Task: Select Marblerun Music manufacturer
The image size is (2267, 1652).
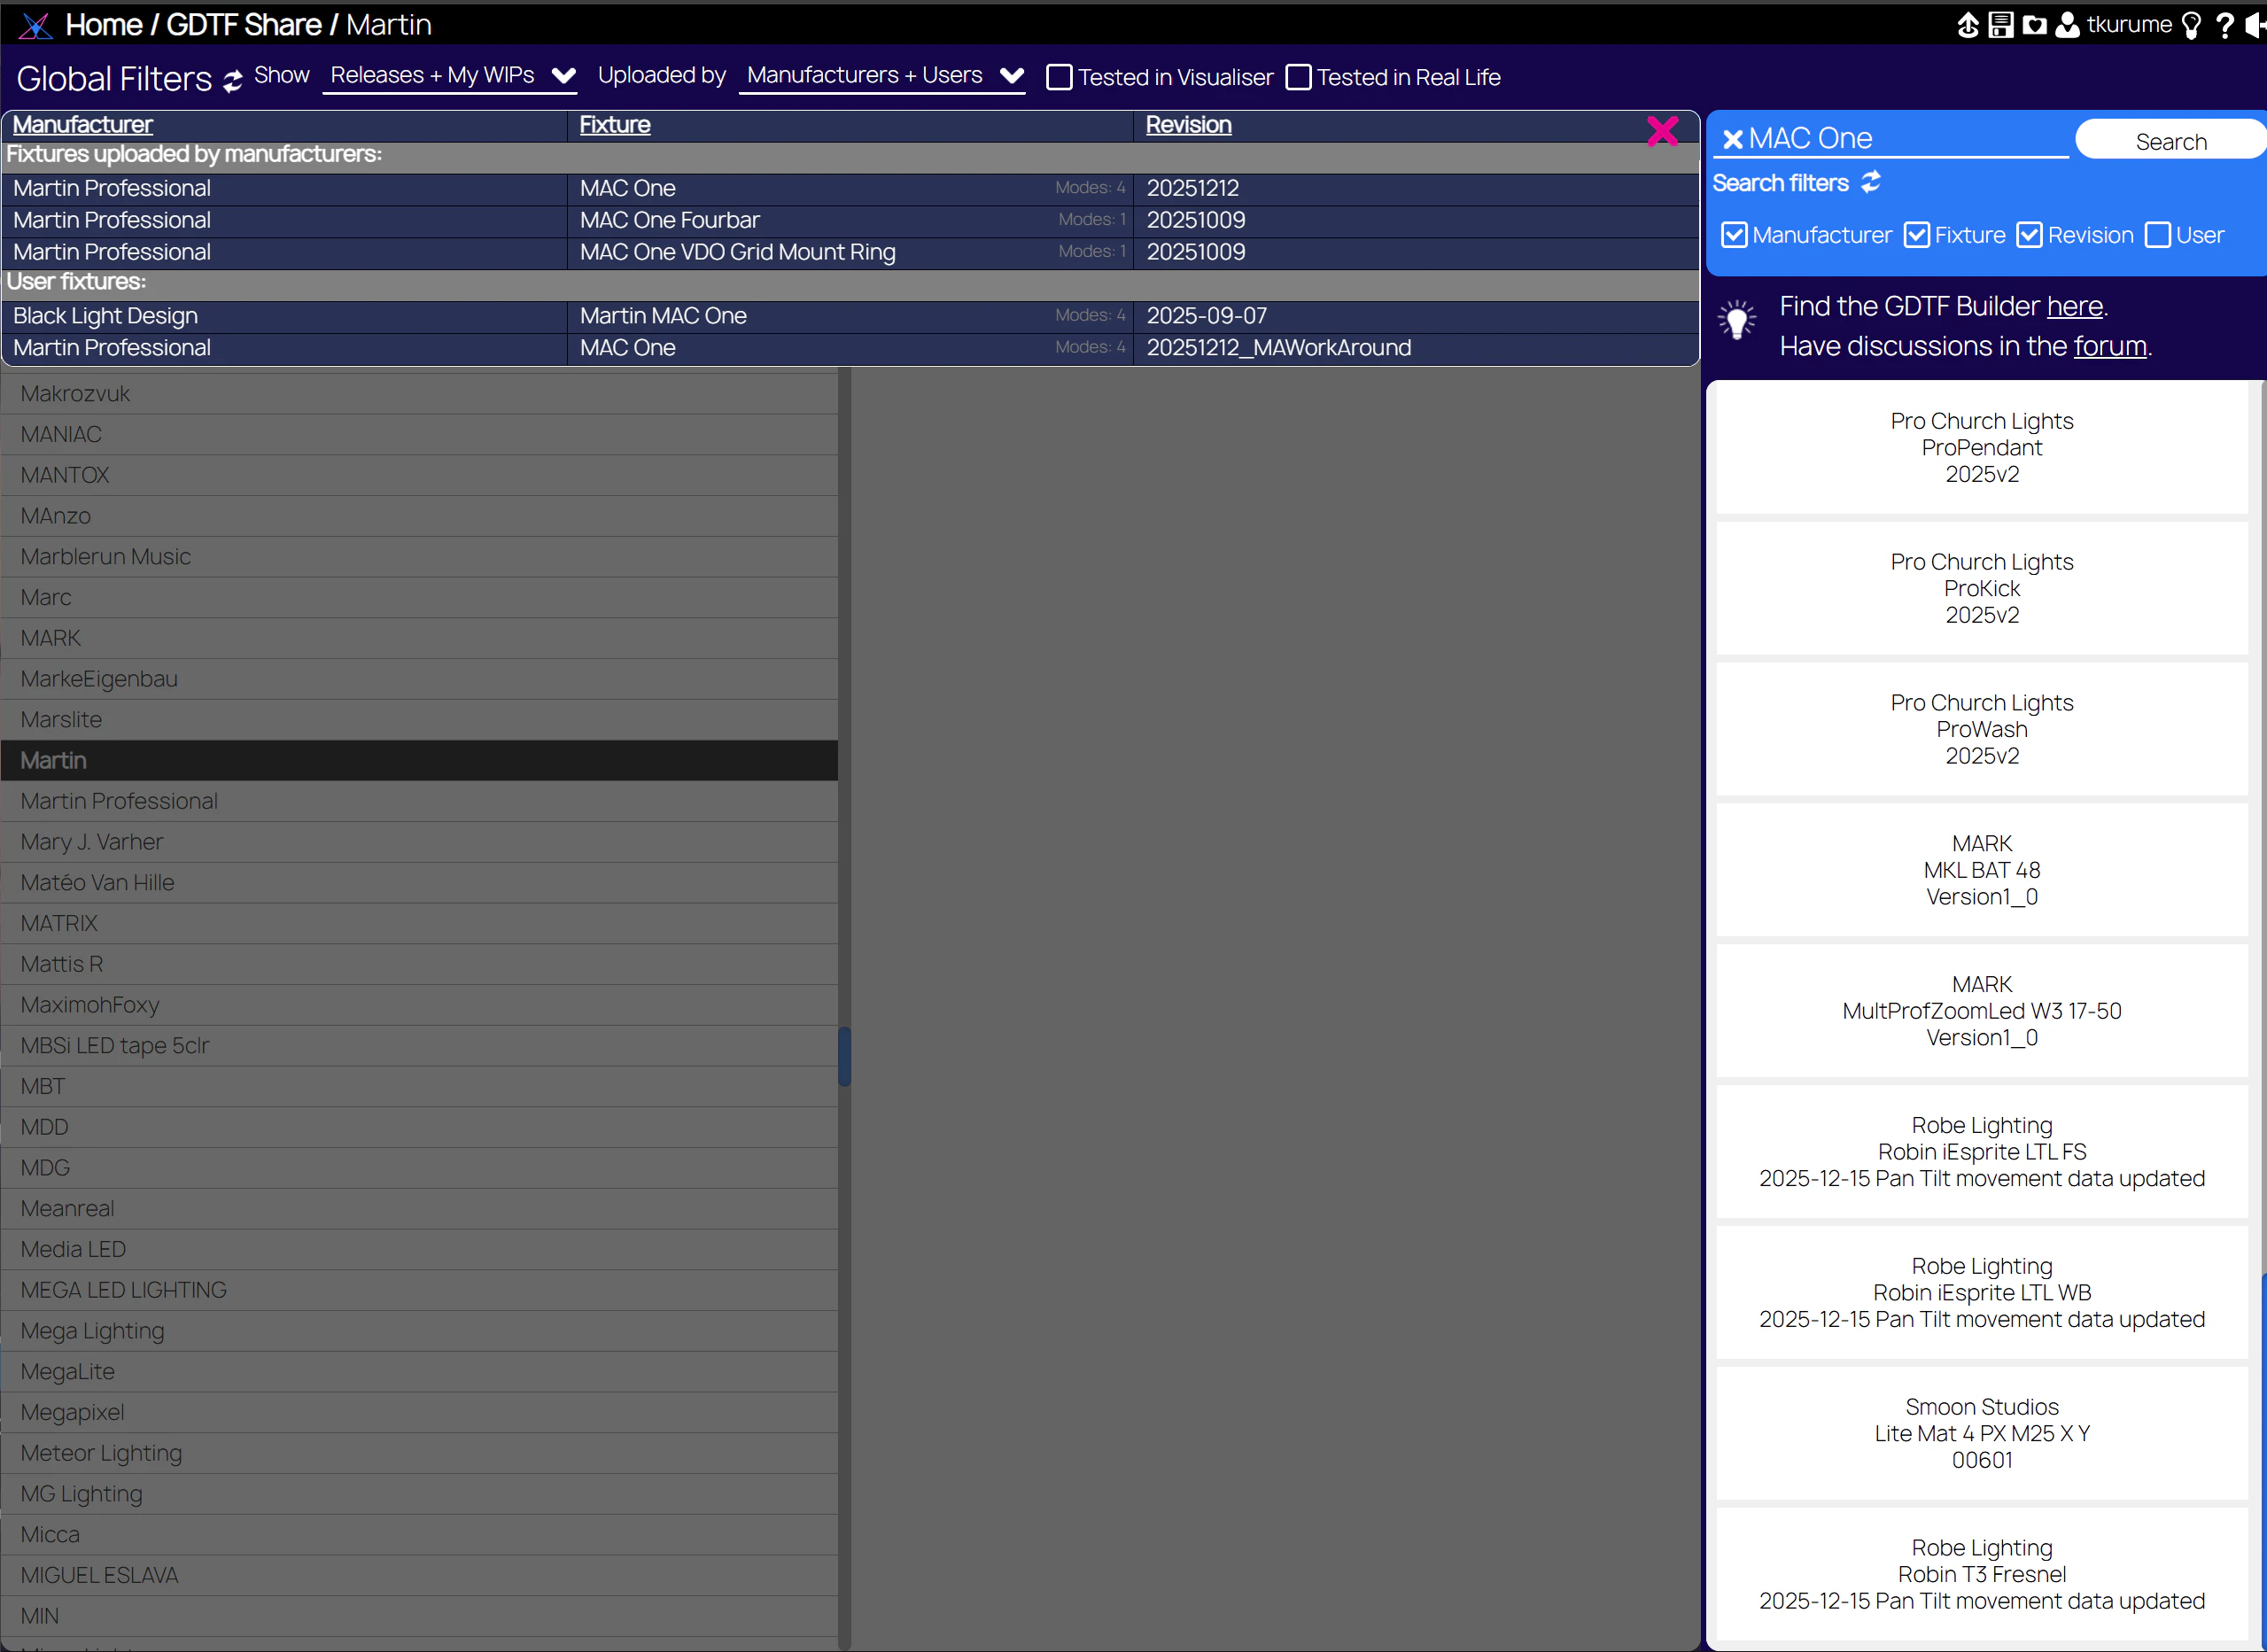Action: point(419,556)
